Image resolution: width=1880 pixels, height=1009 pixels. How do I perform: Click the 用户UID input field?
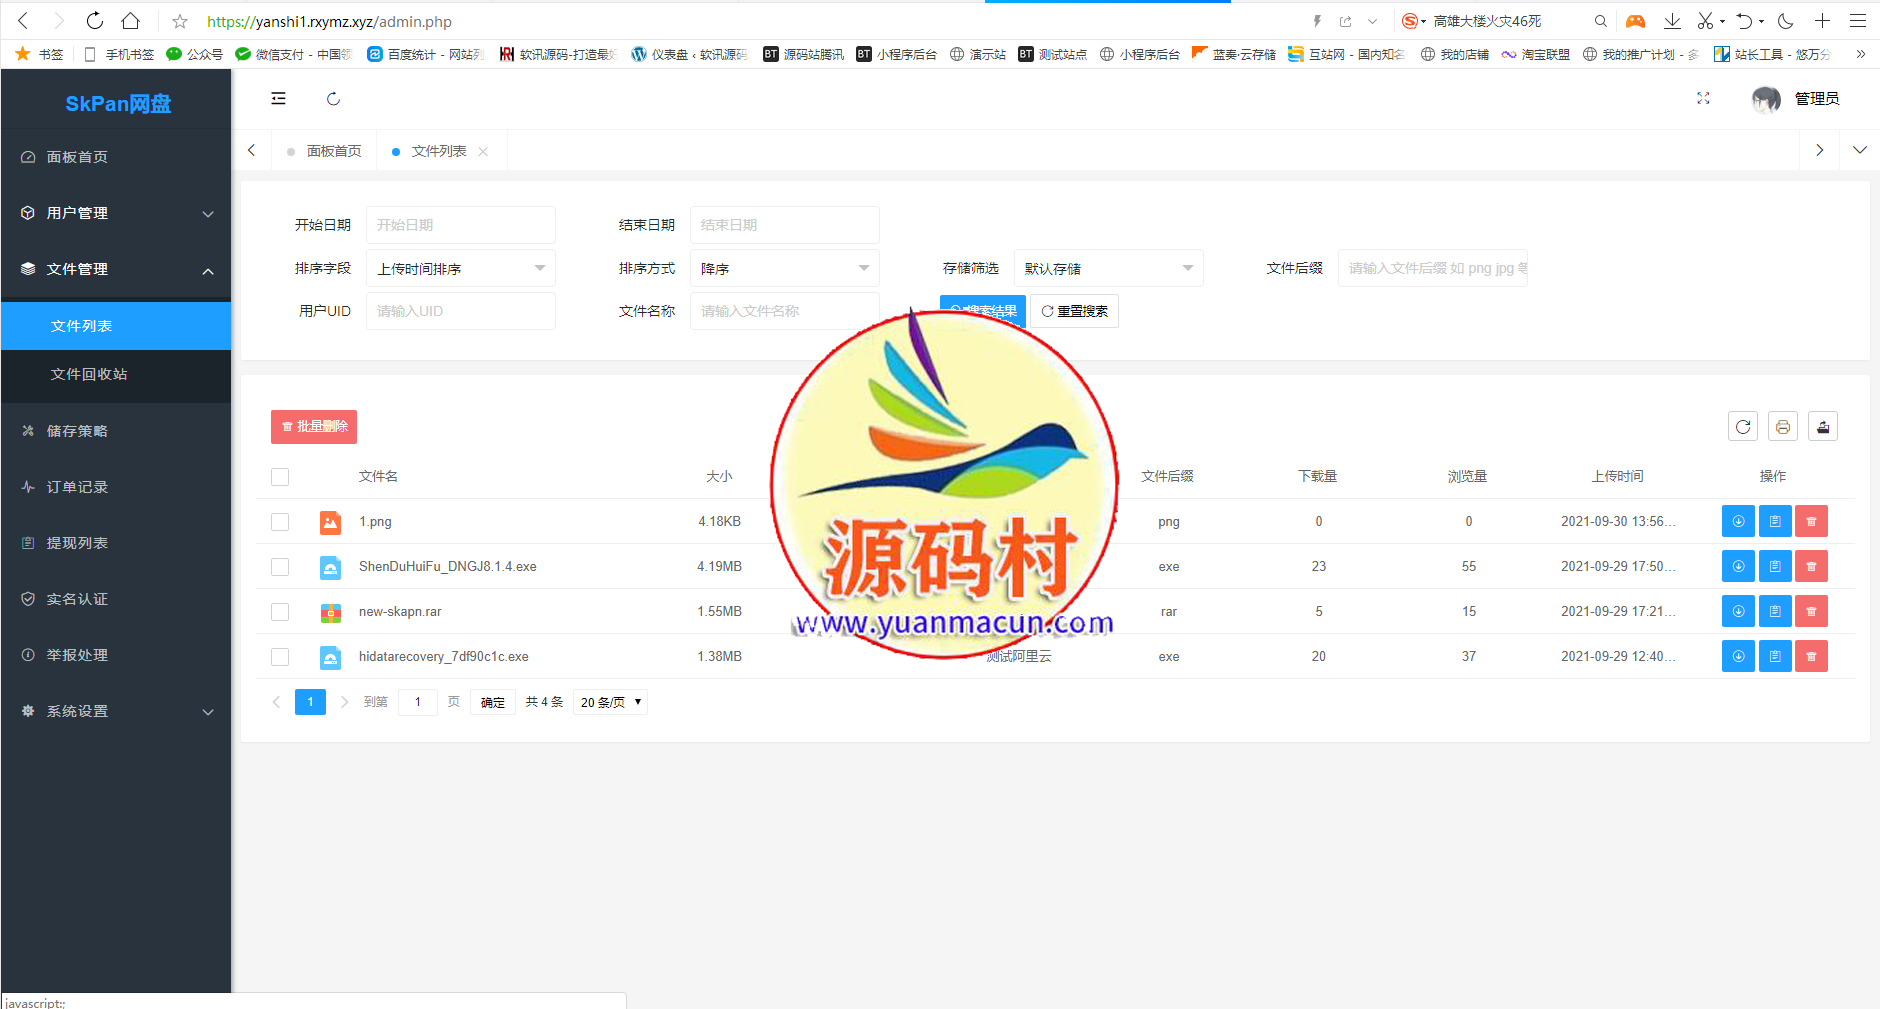pos(460,311)
